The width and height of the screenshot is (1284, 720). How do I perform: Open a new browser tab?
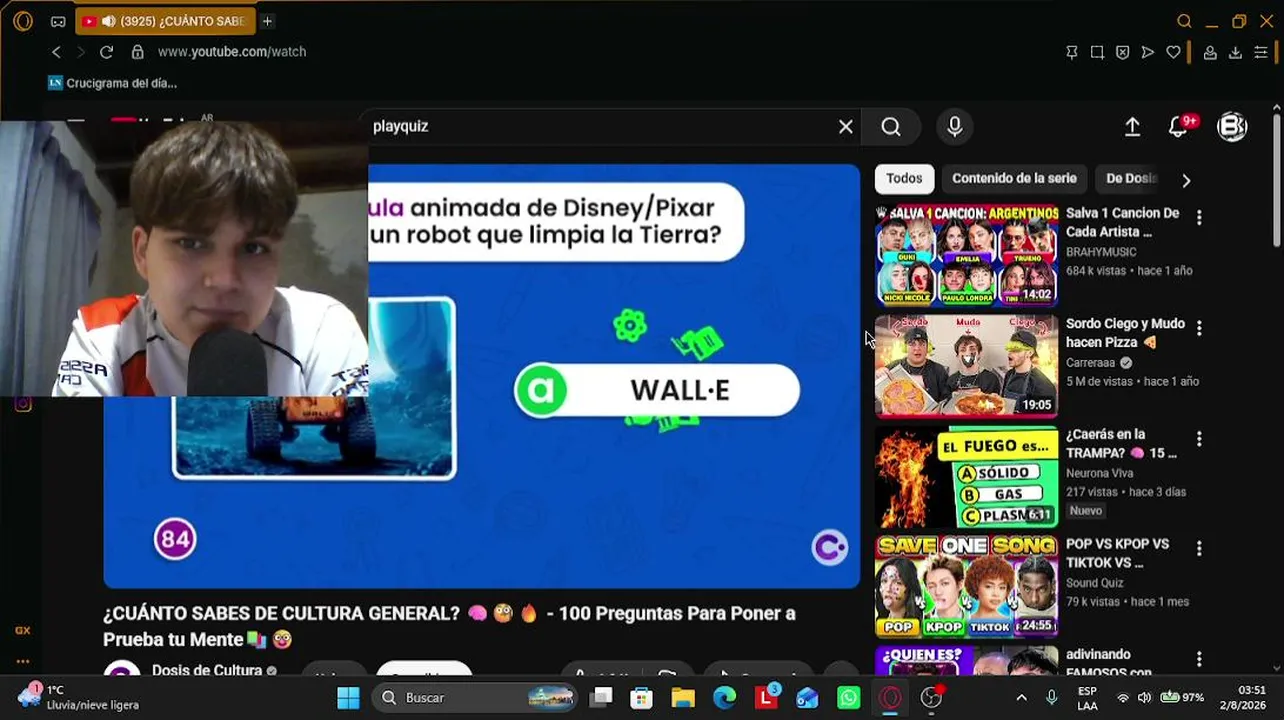267,21
